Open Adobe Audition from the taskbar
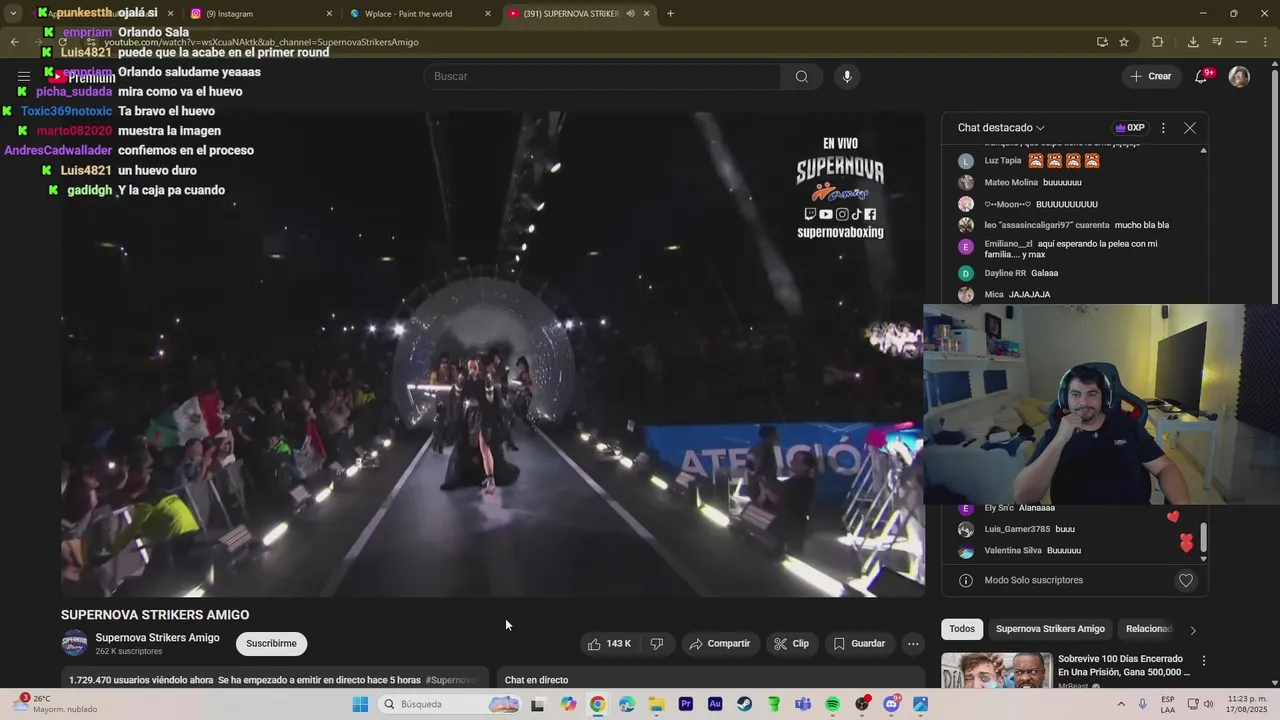1280x720 pixels. [x=715, y=704]
